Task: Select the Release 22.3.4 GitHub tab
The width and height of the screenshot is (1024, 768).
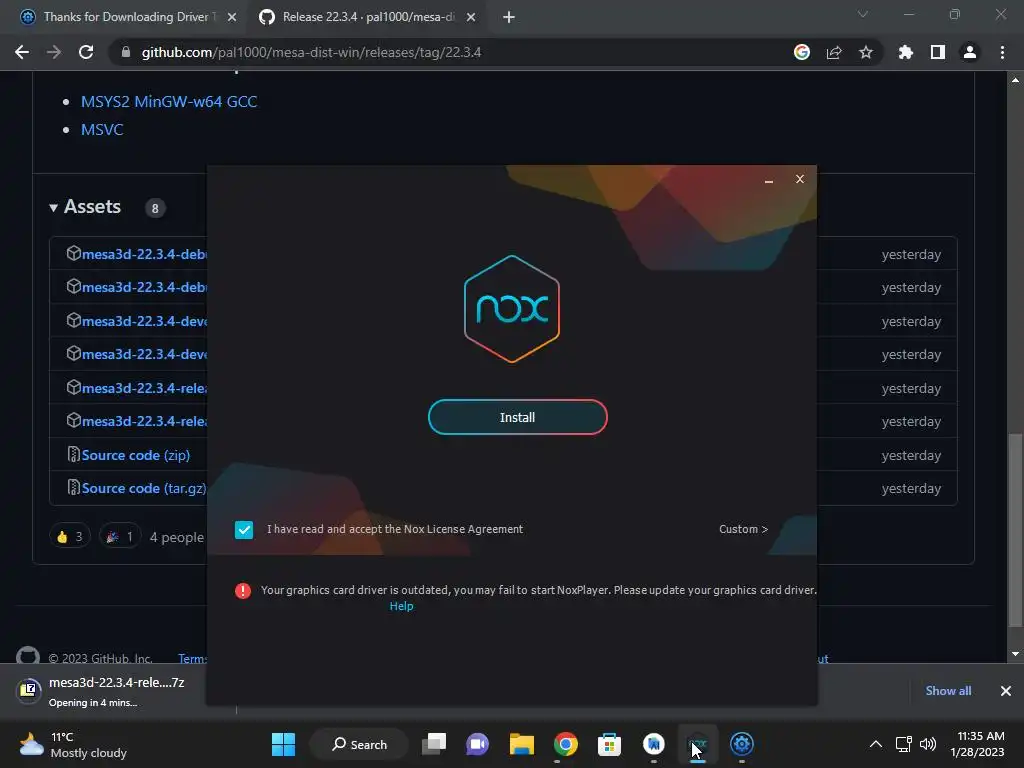Action: point(367,17)
